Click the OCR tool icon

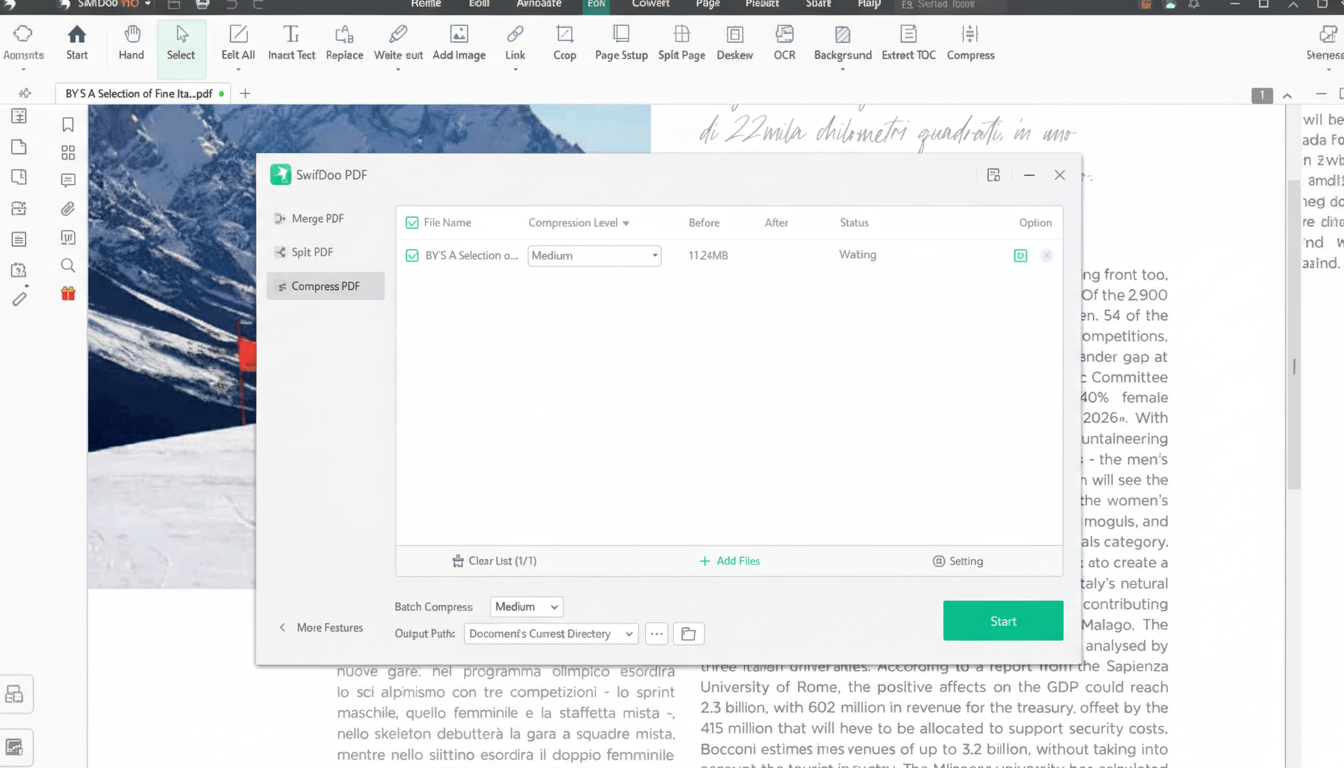784,42
